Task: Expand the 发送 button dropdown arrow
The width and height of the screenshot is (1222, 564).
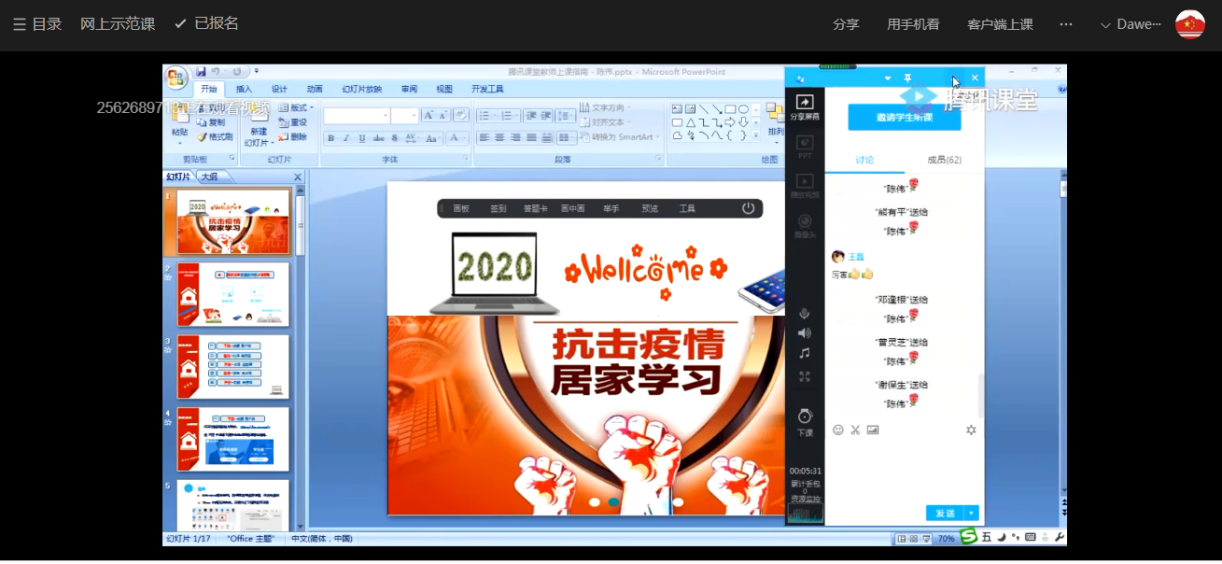Action: click(972, 513)
